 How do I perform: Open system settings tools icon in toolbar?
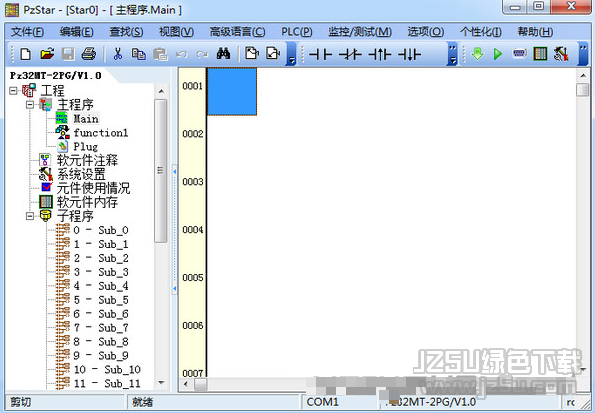click(561, 54)
